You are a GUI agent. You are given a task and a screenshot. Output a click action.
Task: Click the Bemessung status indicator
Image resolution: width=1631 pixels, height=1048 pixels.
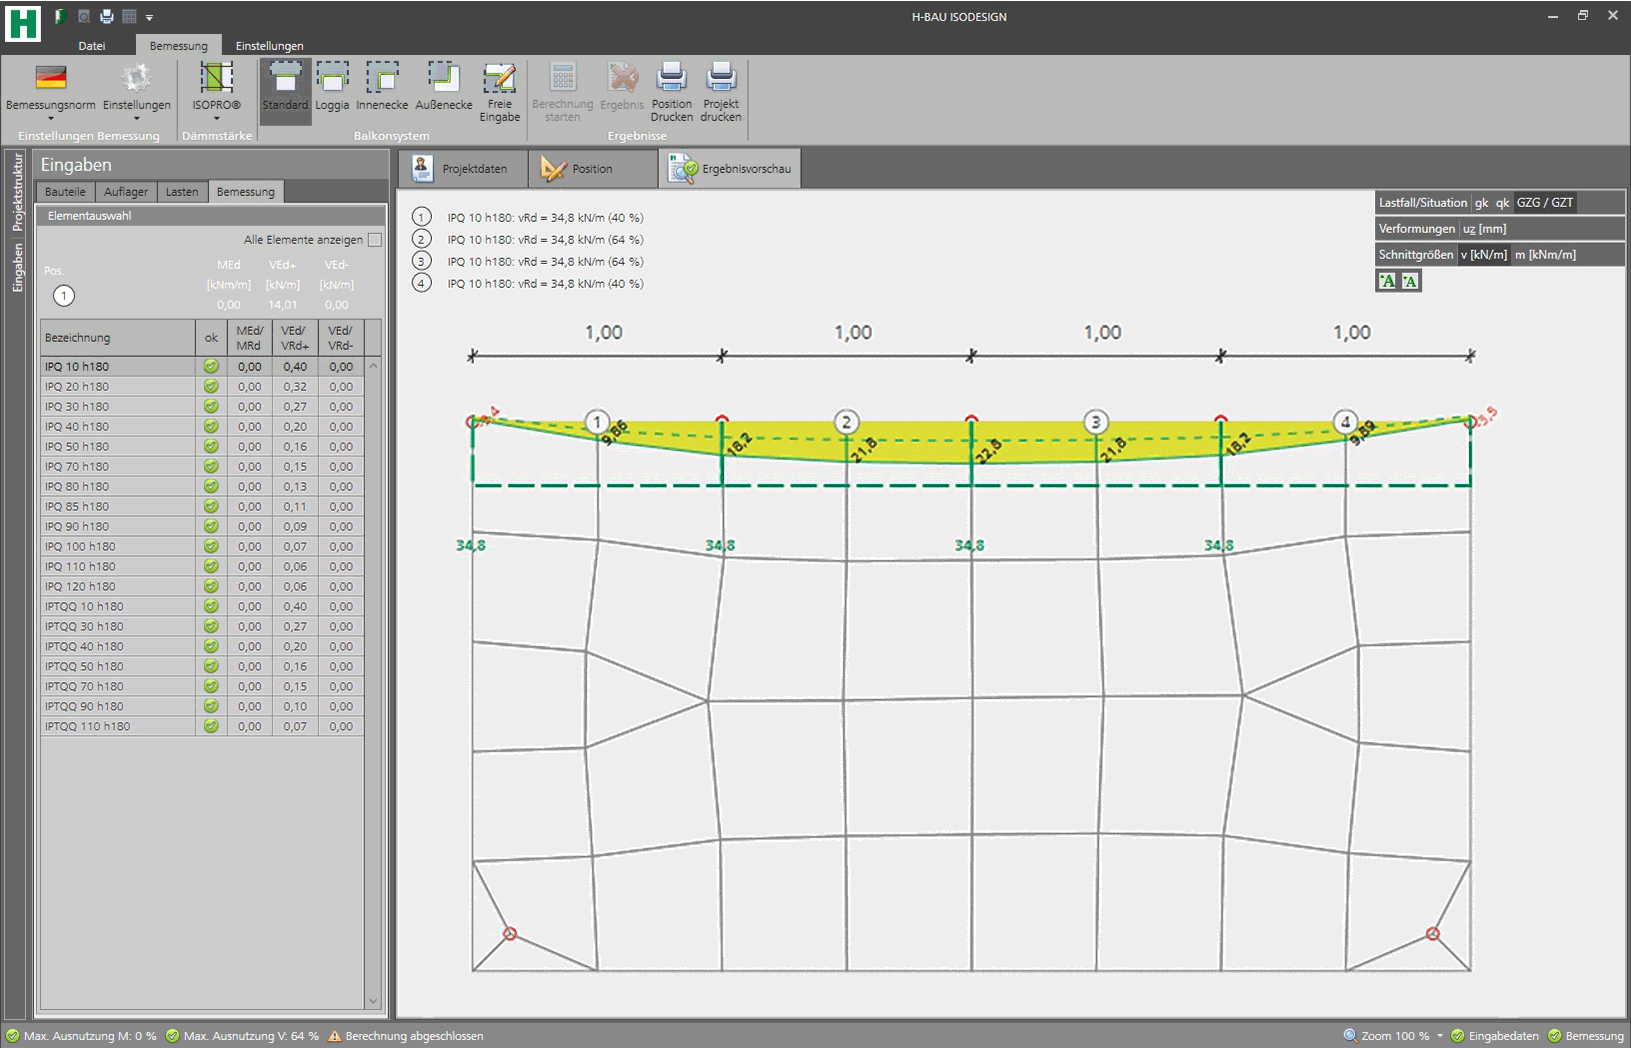tap(1586, 1036)
